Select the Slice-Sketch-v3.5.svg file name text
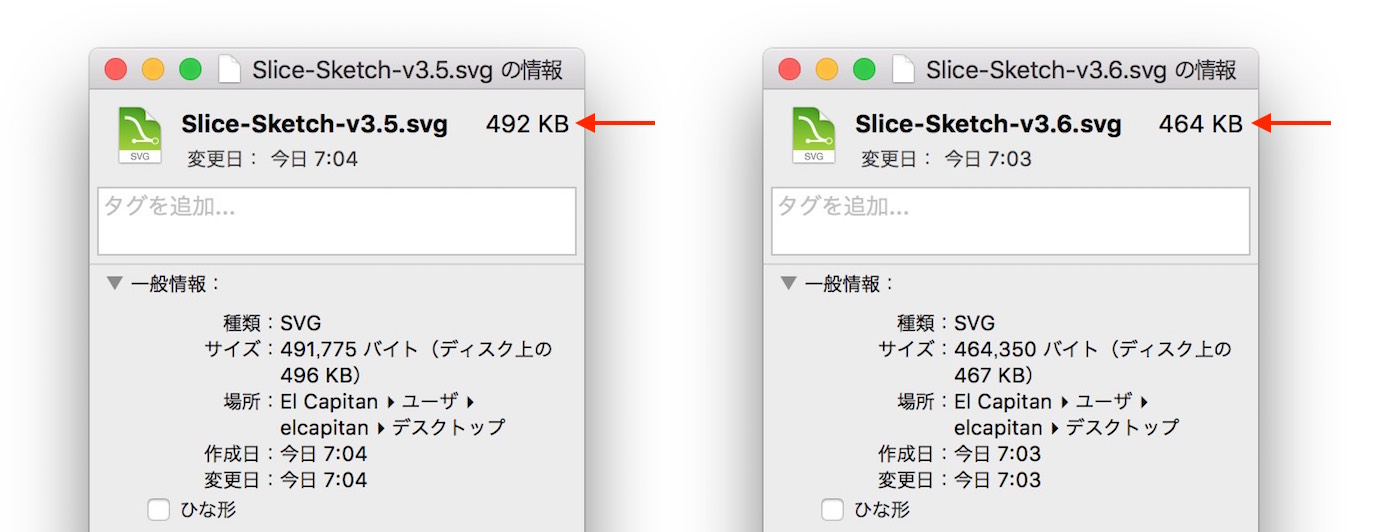1400x532 pixels. click(x=314, y=125)
